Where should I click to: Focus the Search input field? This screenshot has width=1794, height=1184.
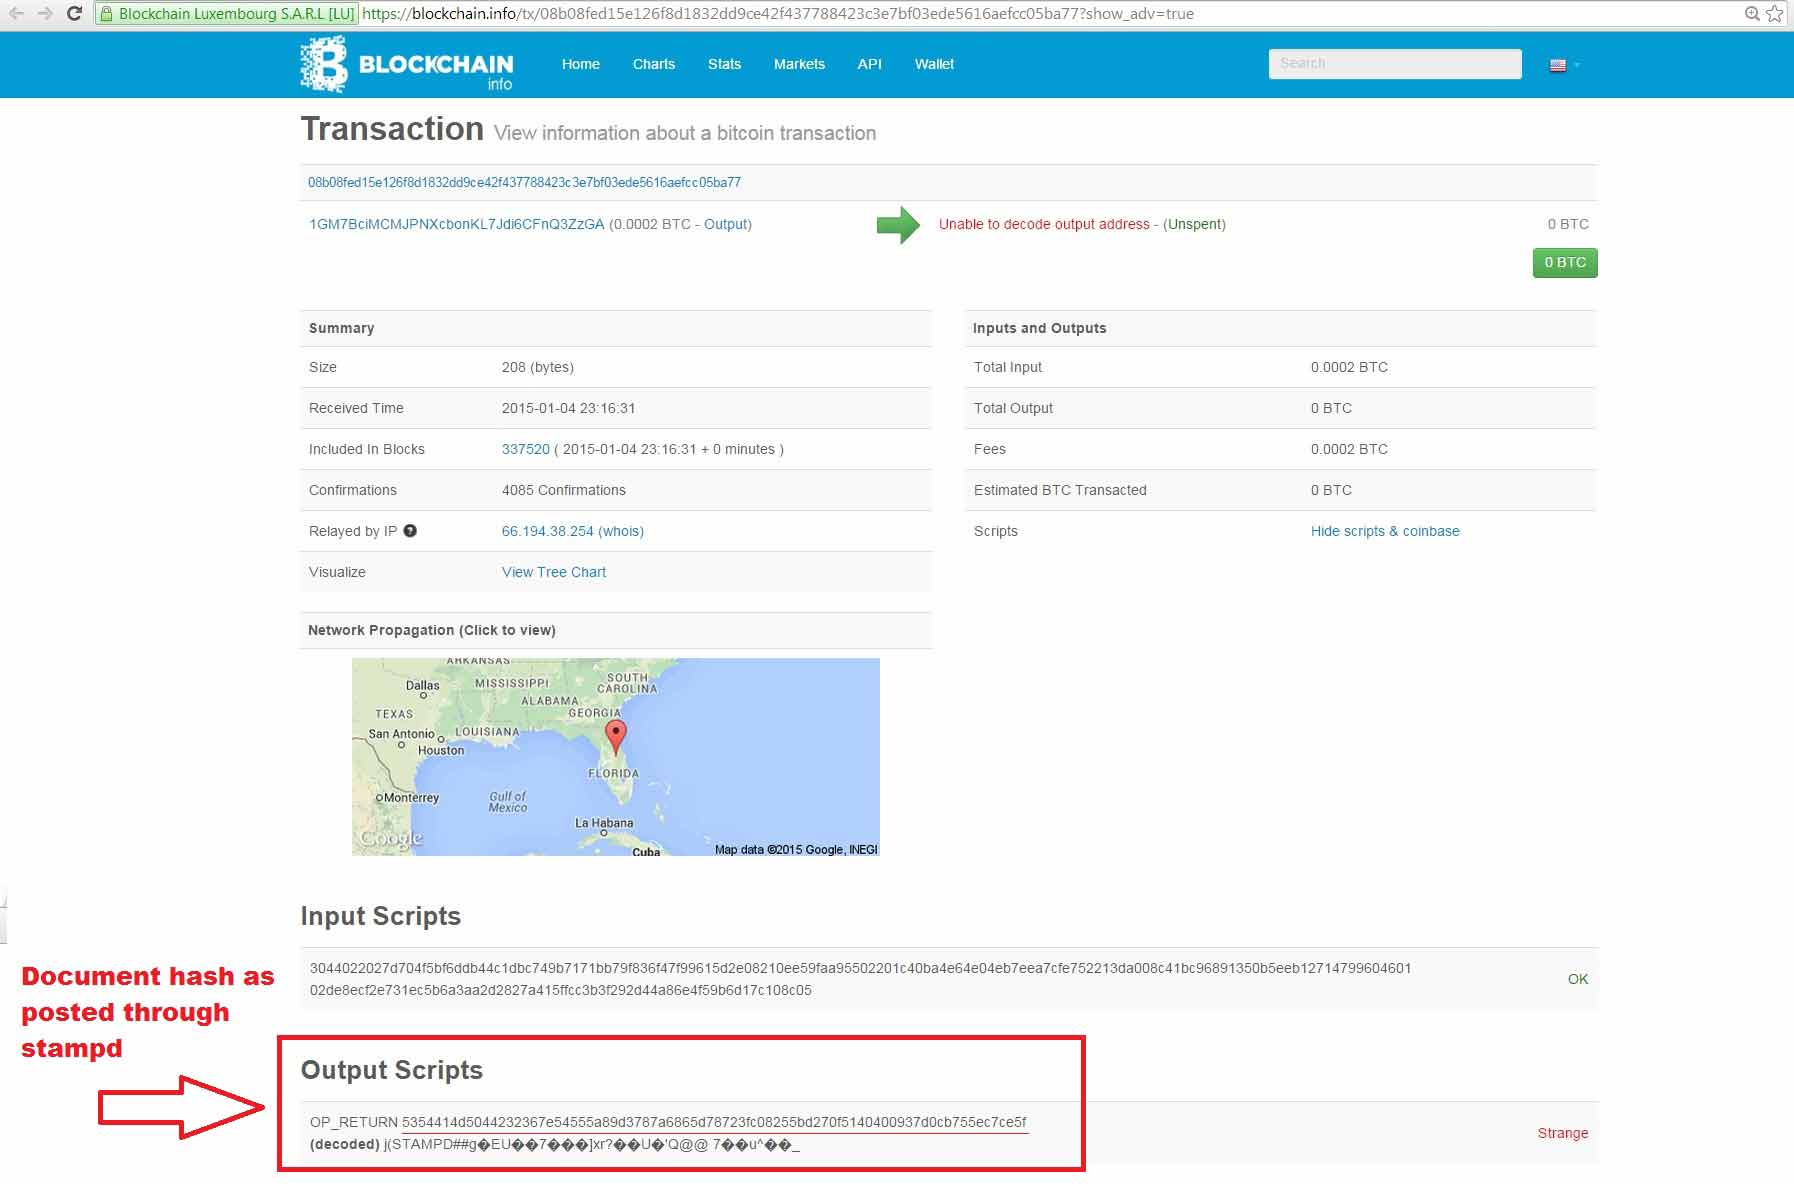click(x=1395, y=63)
